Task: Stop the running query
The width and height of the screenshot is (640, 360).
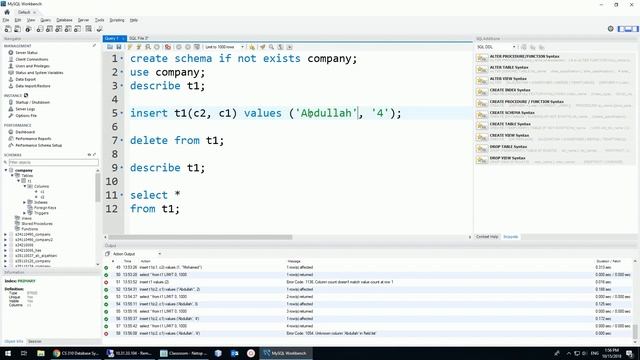Action: [x=157, y=47]
